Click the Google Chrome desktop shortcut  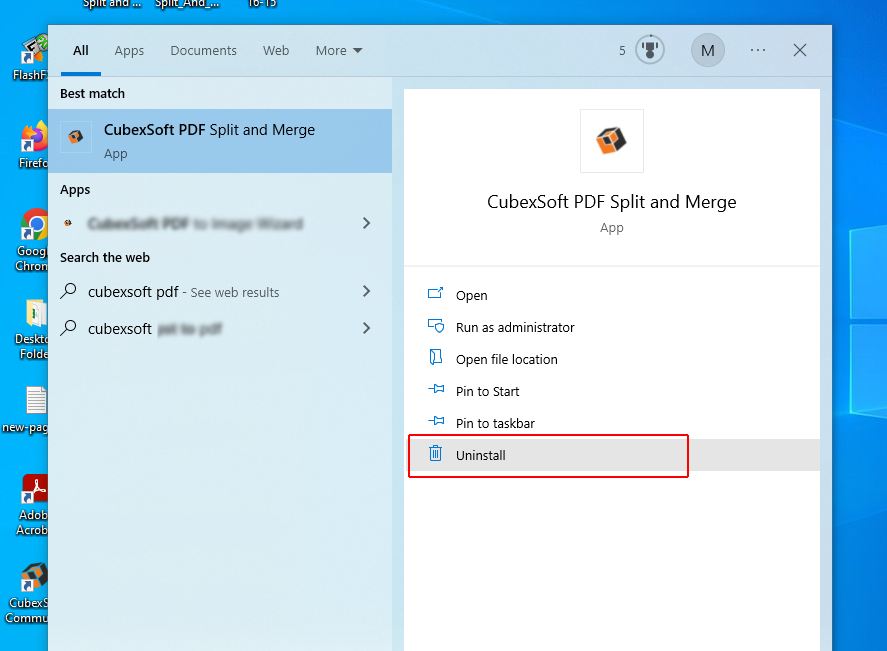tap(33, 240)
